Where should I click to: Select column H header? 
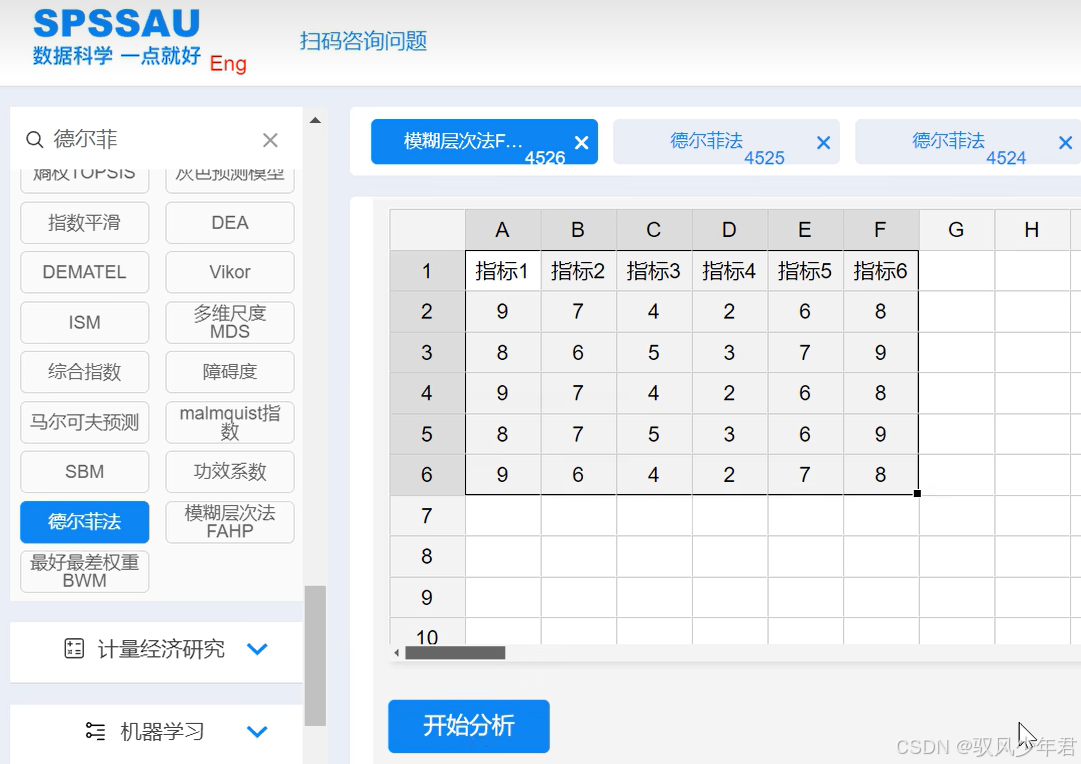[1032, 230]
